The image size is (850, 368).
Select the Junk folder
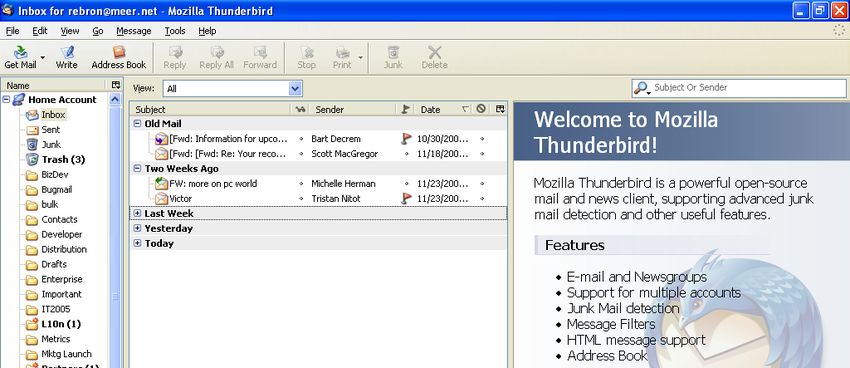point(51,145)
